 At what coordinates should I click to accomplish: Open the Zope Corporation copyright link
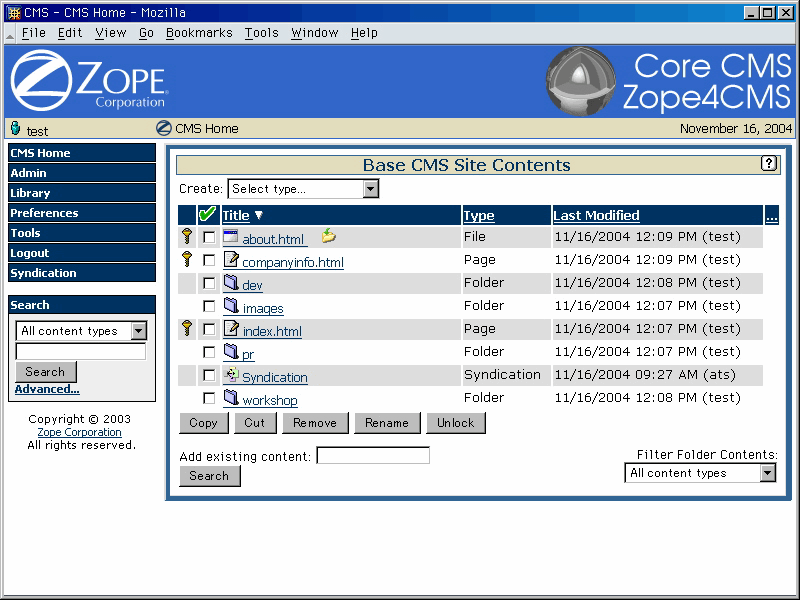80,432
